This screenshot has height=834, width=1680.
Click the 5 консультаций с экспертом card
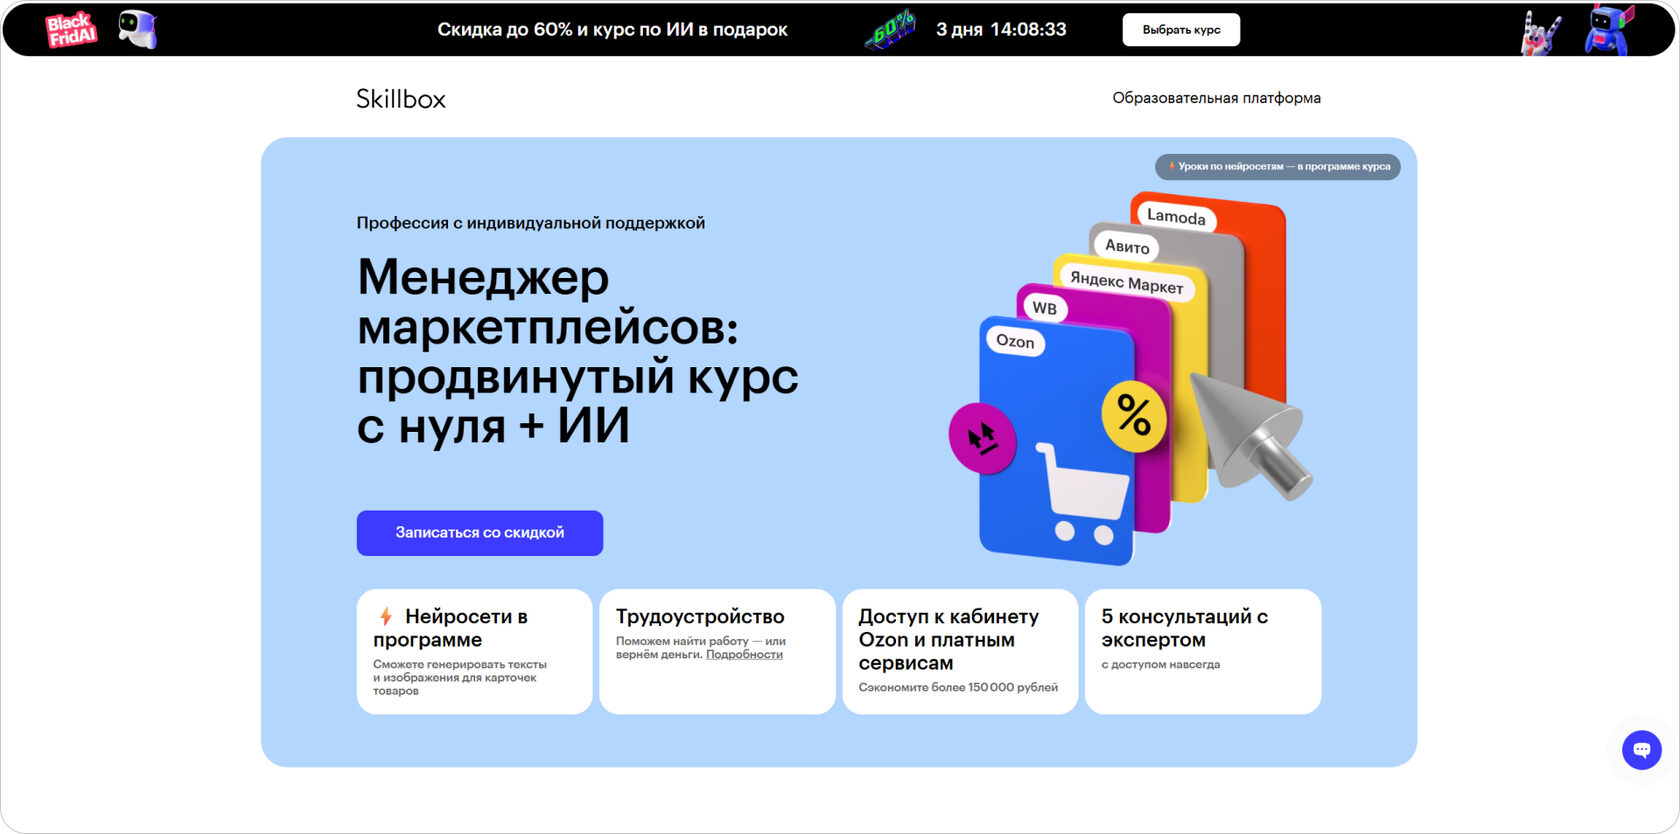(x=1203, y=652)
